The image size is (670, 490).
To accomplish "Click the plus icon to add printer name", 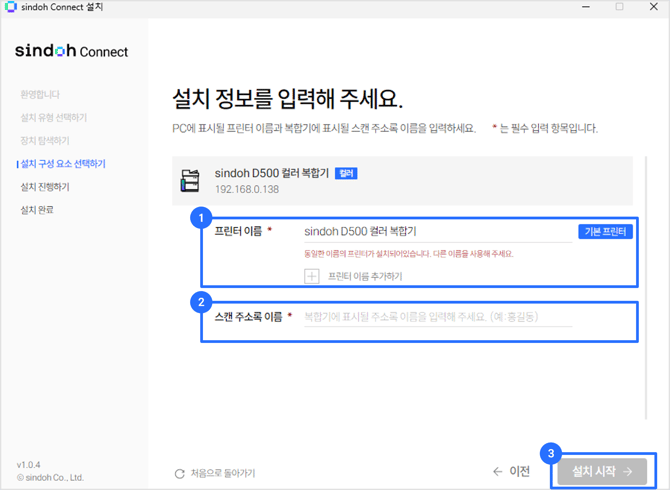I will point(311,276).
